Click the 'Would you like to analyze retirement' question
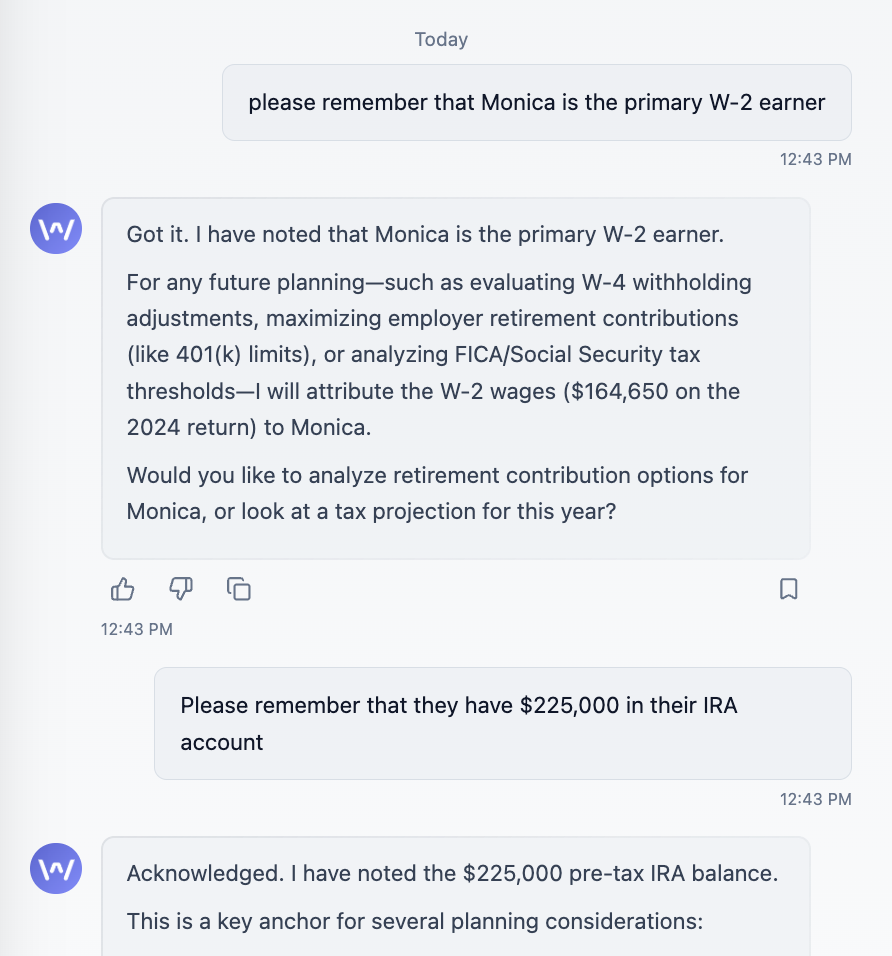The height and width of the screenshot is (956, 892). [x=437, y=493]
